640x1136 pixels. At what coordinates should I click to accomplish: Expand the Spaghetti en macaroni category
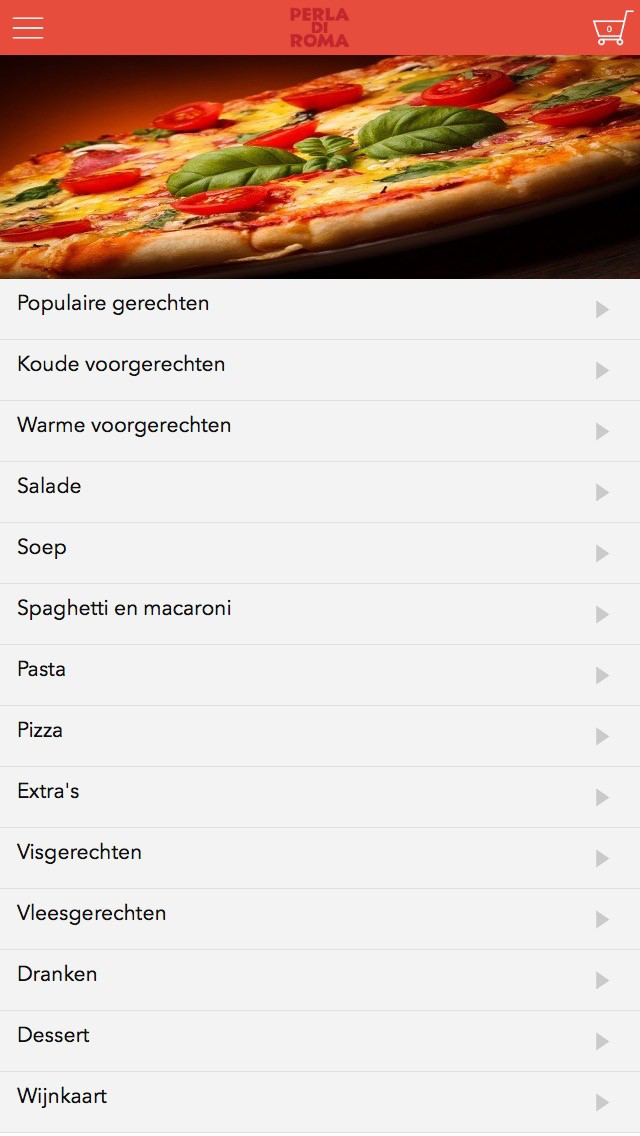[320, 614]
